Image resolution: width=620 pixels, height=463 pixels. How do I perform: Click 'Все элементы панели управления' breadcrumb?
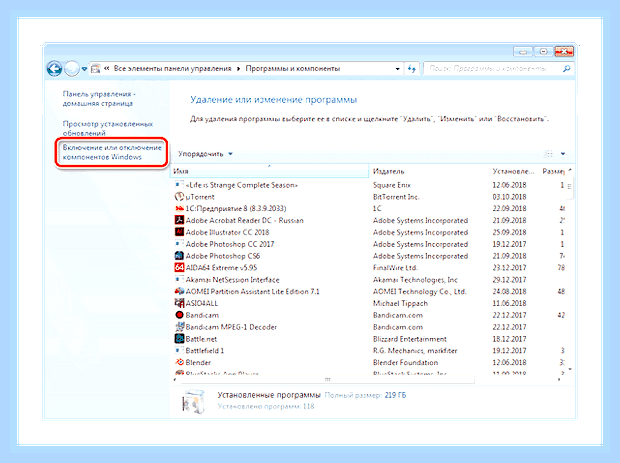click(x=172, y=68)
